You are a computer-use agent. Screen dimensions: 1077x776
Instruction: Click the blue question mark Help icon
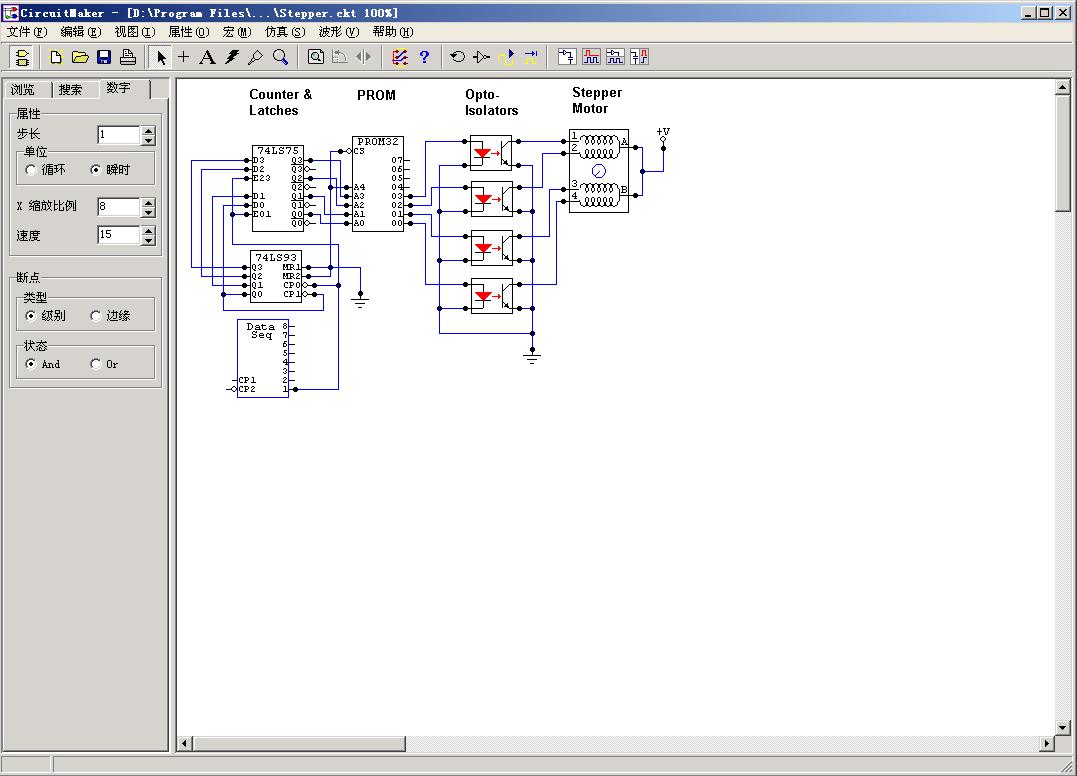coord(424,57)
